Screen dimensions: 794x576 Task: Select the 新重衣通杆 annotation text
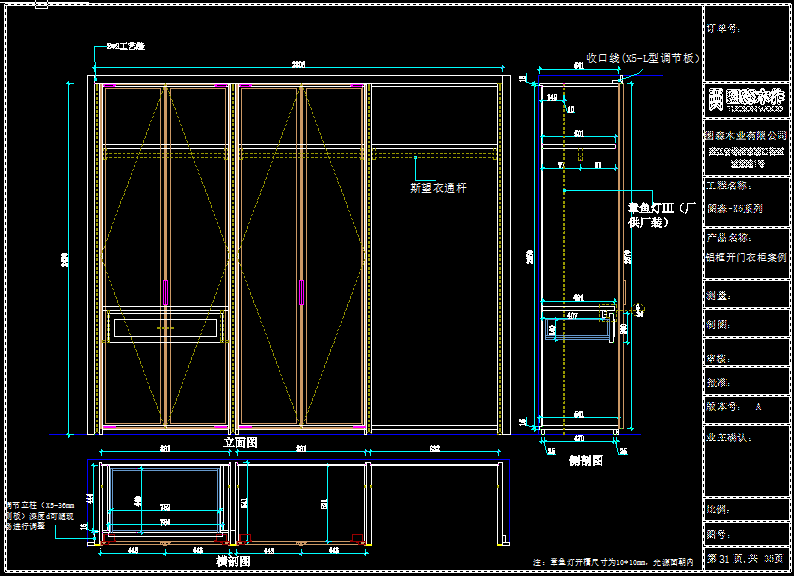coord(438,187)
